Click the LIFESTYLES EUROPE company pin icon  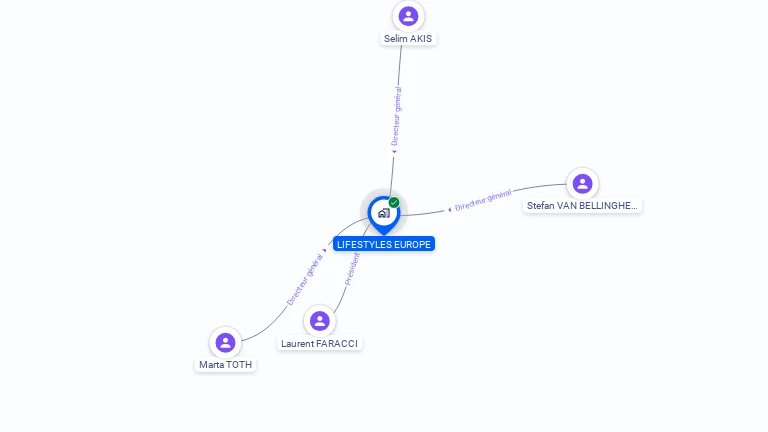pyautogui.click(x=384, y=215)
